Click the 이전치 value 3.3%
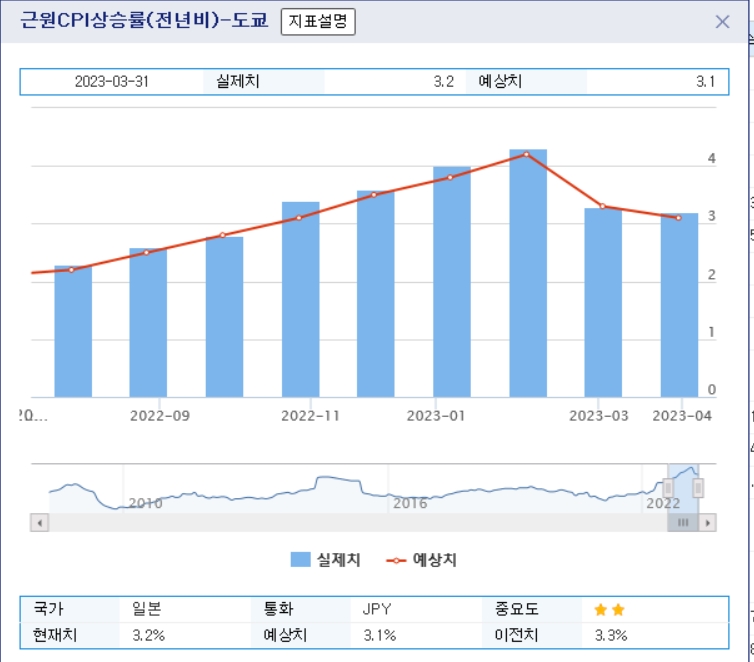This screenshot has width=754, height=662. (611, 636)
